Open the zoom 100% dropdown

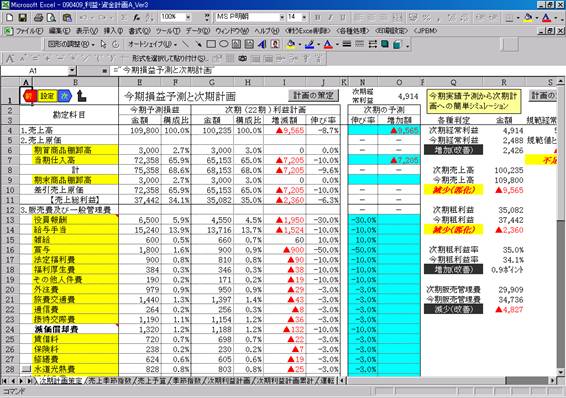(x=188, y=17)
